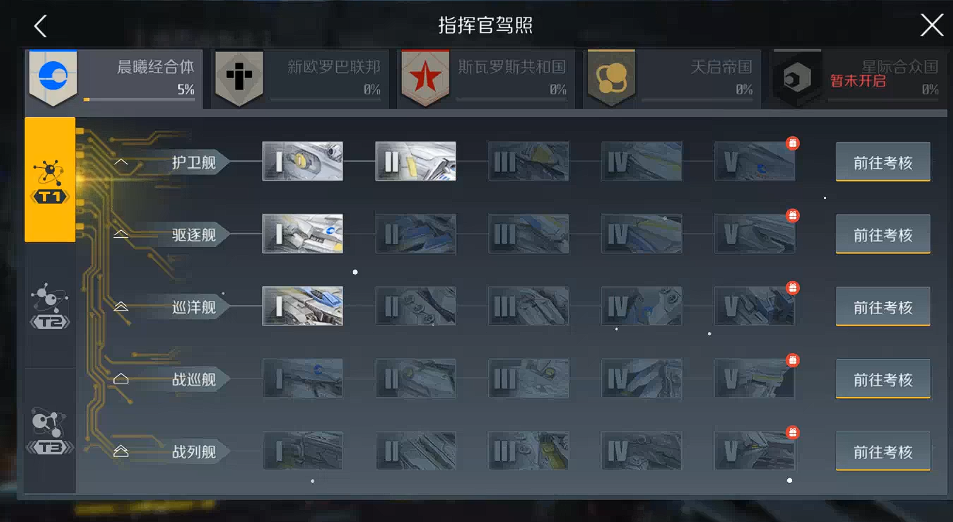This screenshot has height=522, width=953.
Task: Select 护卫舰 level II license thumbnail
Action: pos(416,162)
